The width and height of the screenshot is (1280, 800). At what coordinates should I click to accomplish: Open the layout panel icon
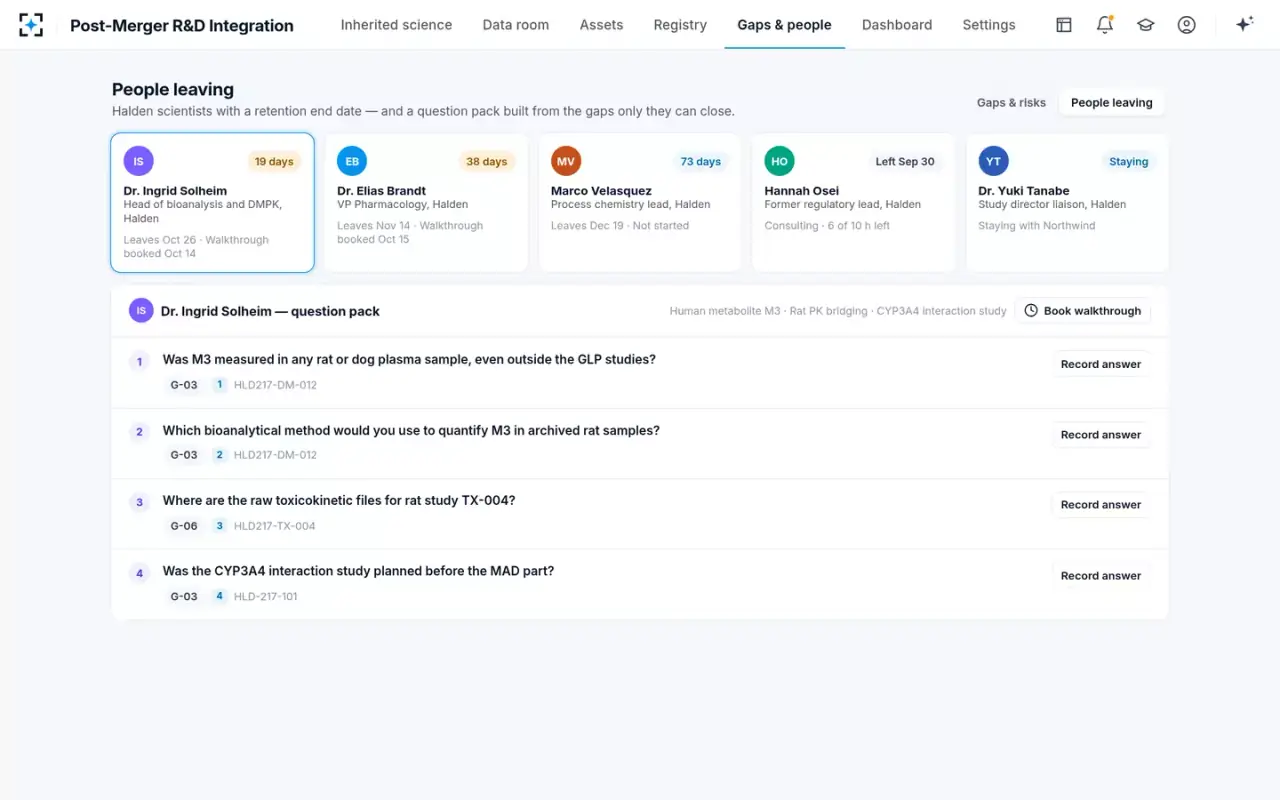[1064, 25]
